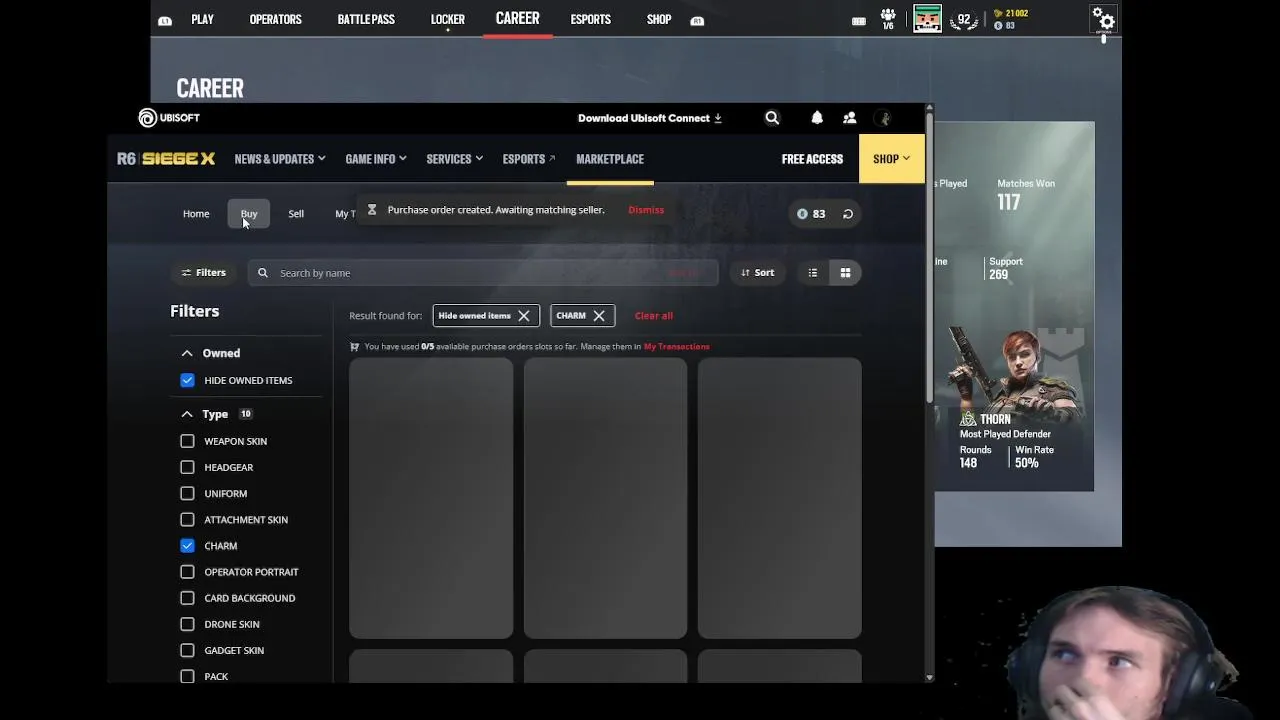Remove the Hide owned items filter chip

pyautogui.click(x=524, y=316)
